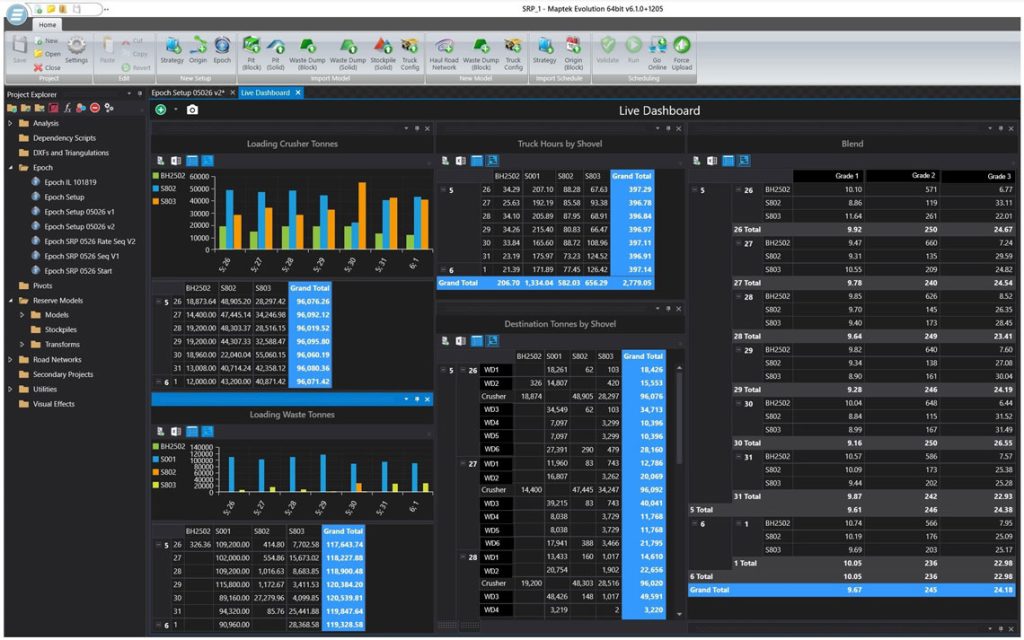Image resolution: width=1024 pixels, height=640 pixels.
Task: Create new Strategy in New Setup group
Action: (172, 50)
